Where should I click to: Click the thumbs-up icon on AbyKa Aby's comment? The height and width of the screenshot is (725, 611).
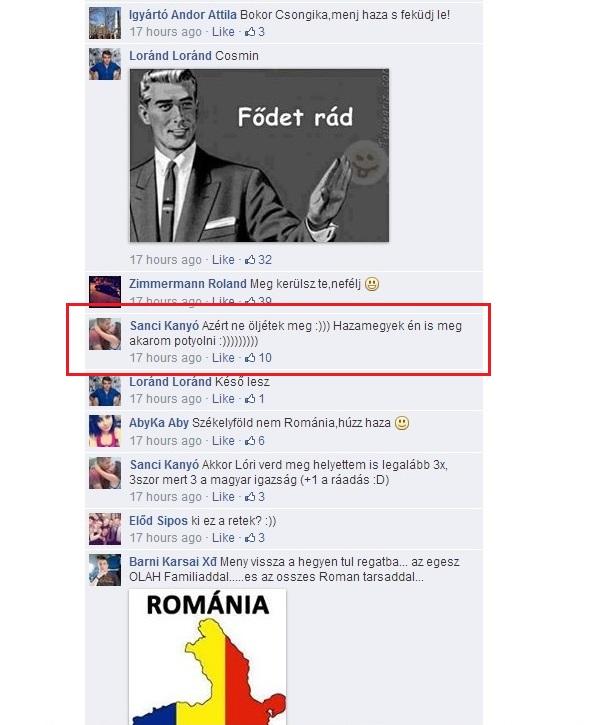(250, 441)
